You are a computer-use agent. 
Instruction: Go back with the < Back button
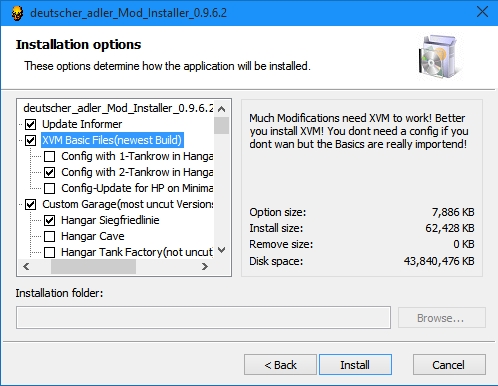pyautogui.click(x=280, y=365)
